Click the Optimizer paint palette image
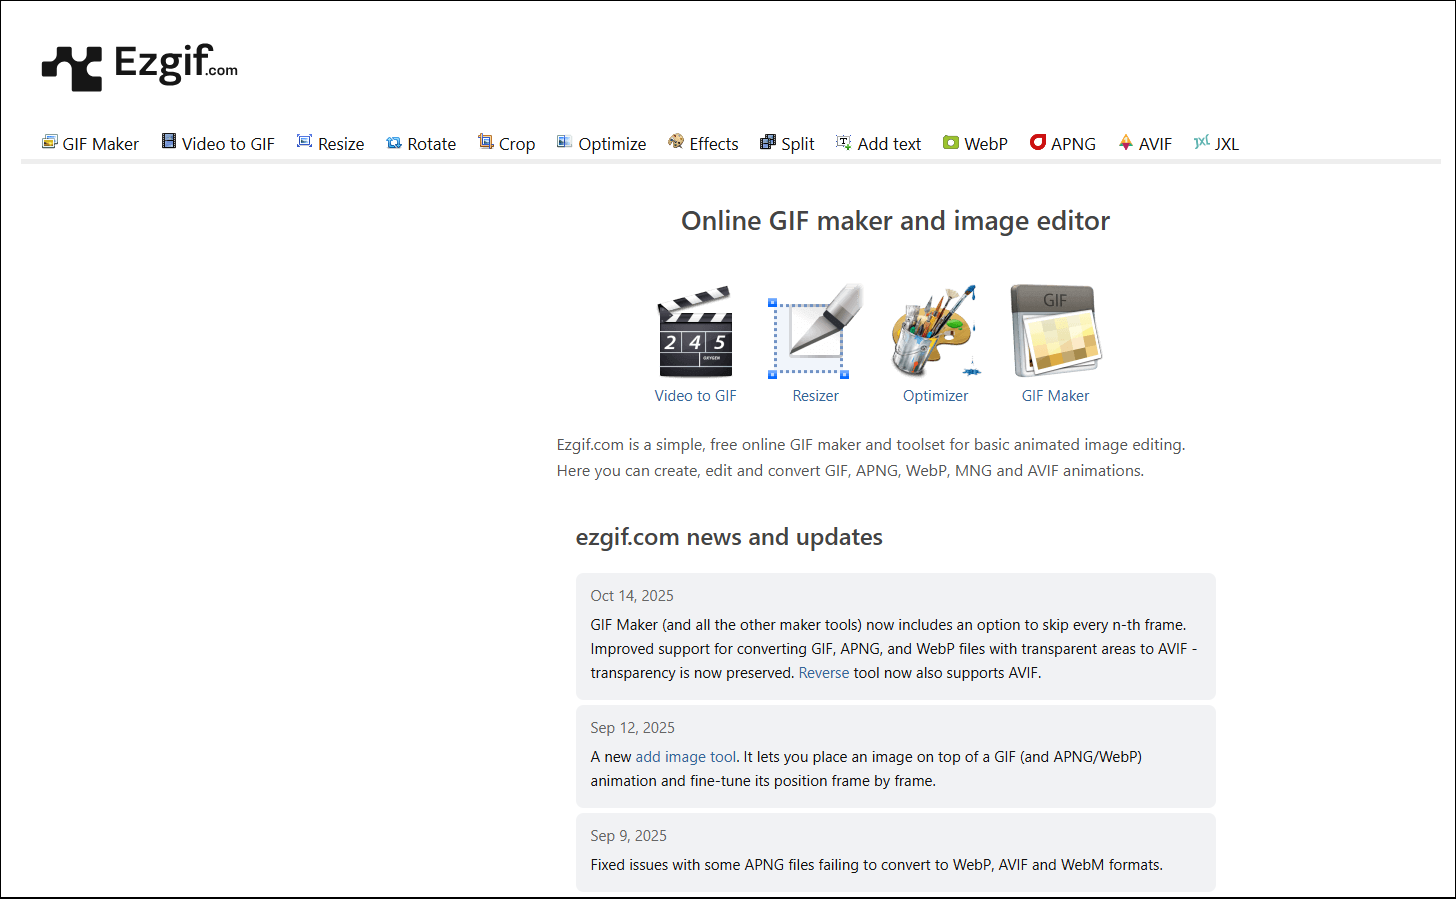 click(936, 332)
